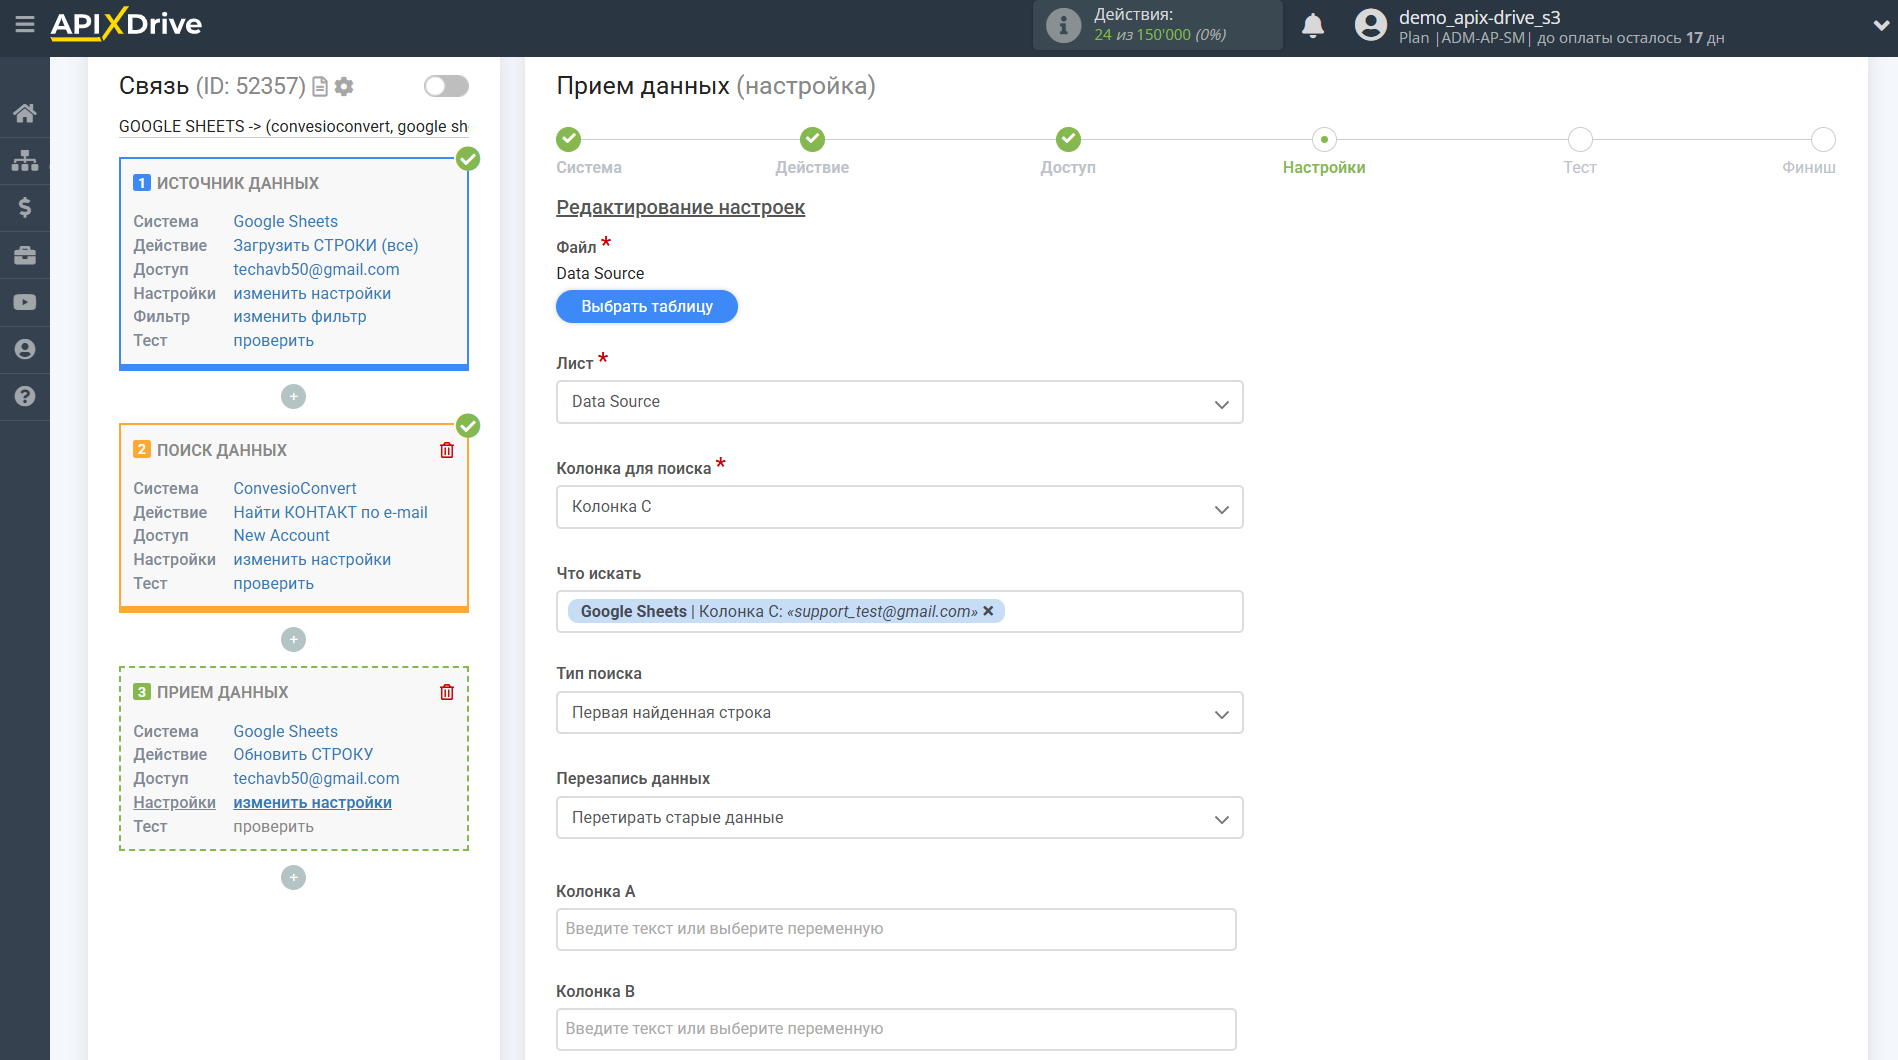
Task: Open the Перезапись данных dropdown
Action: tap(899, 818)
